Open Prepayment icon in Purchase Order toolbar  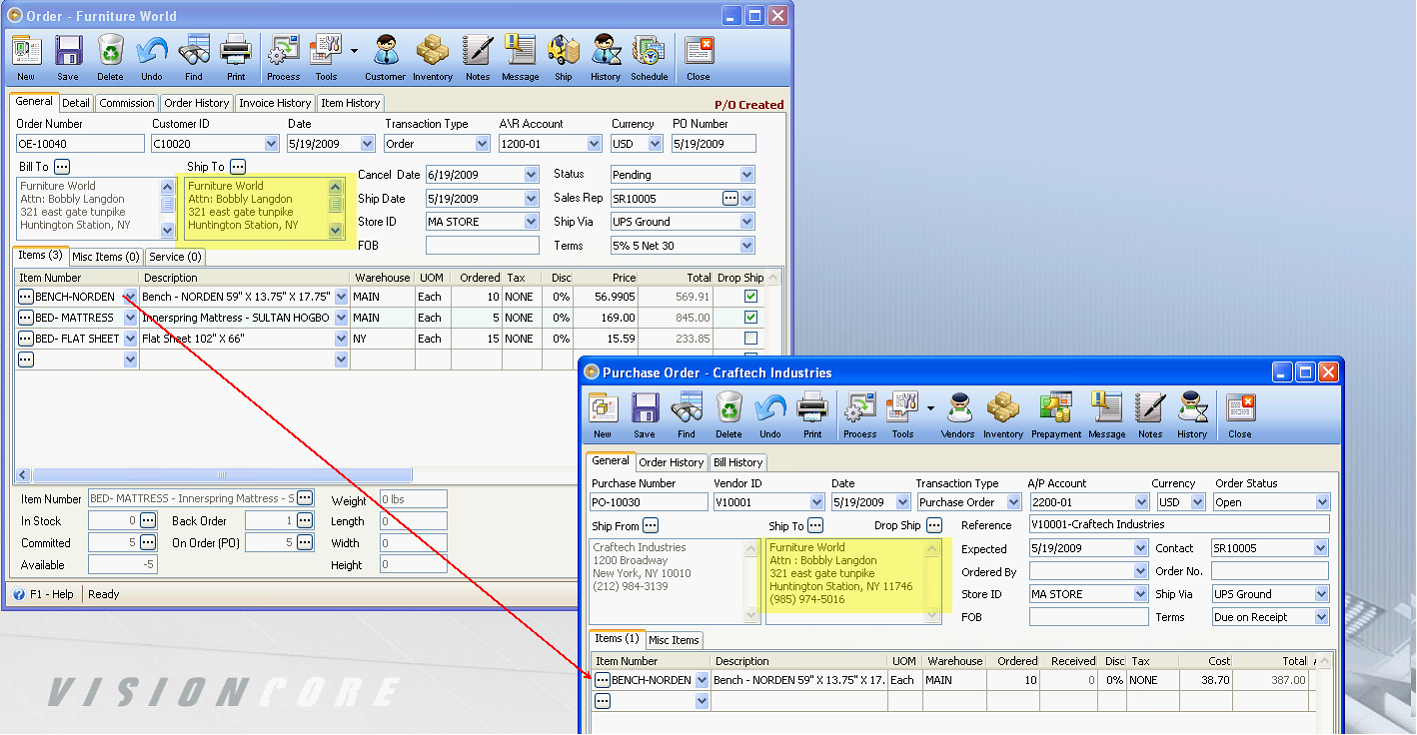pos(1056,408)
